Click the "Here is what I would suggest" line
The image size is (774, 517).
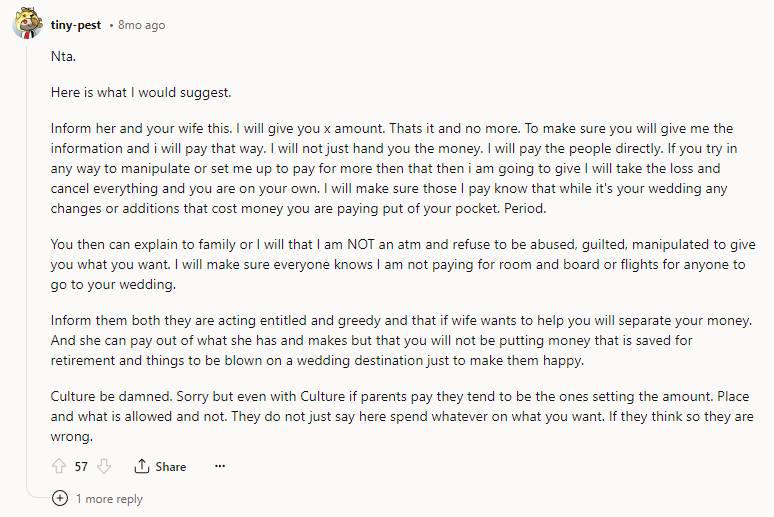pos(141,92)
